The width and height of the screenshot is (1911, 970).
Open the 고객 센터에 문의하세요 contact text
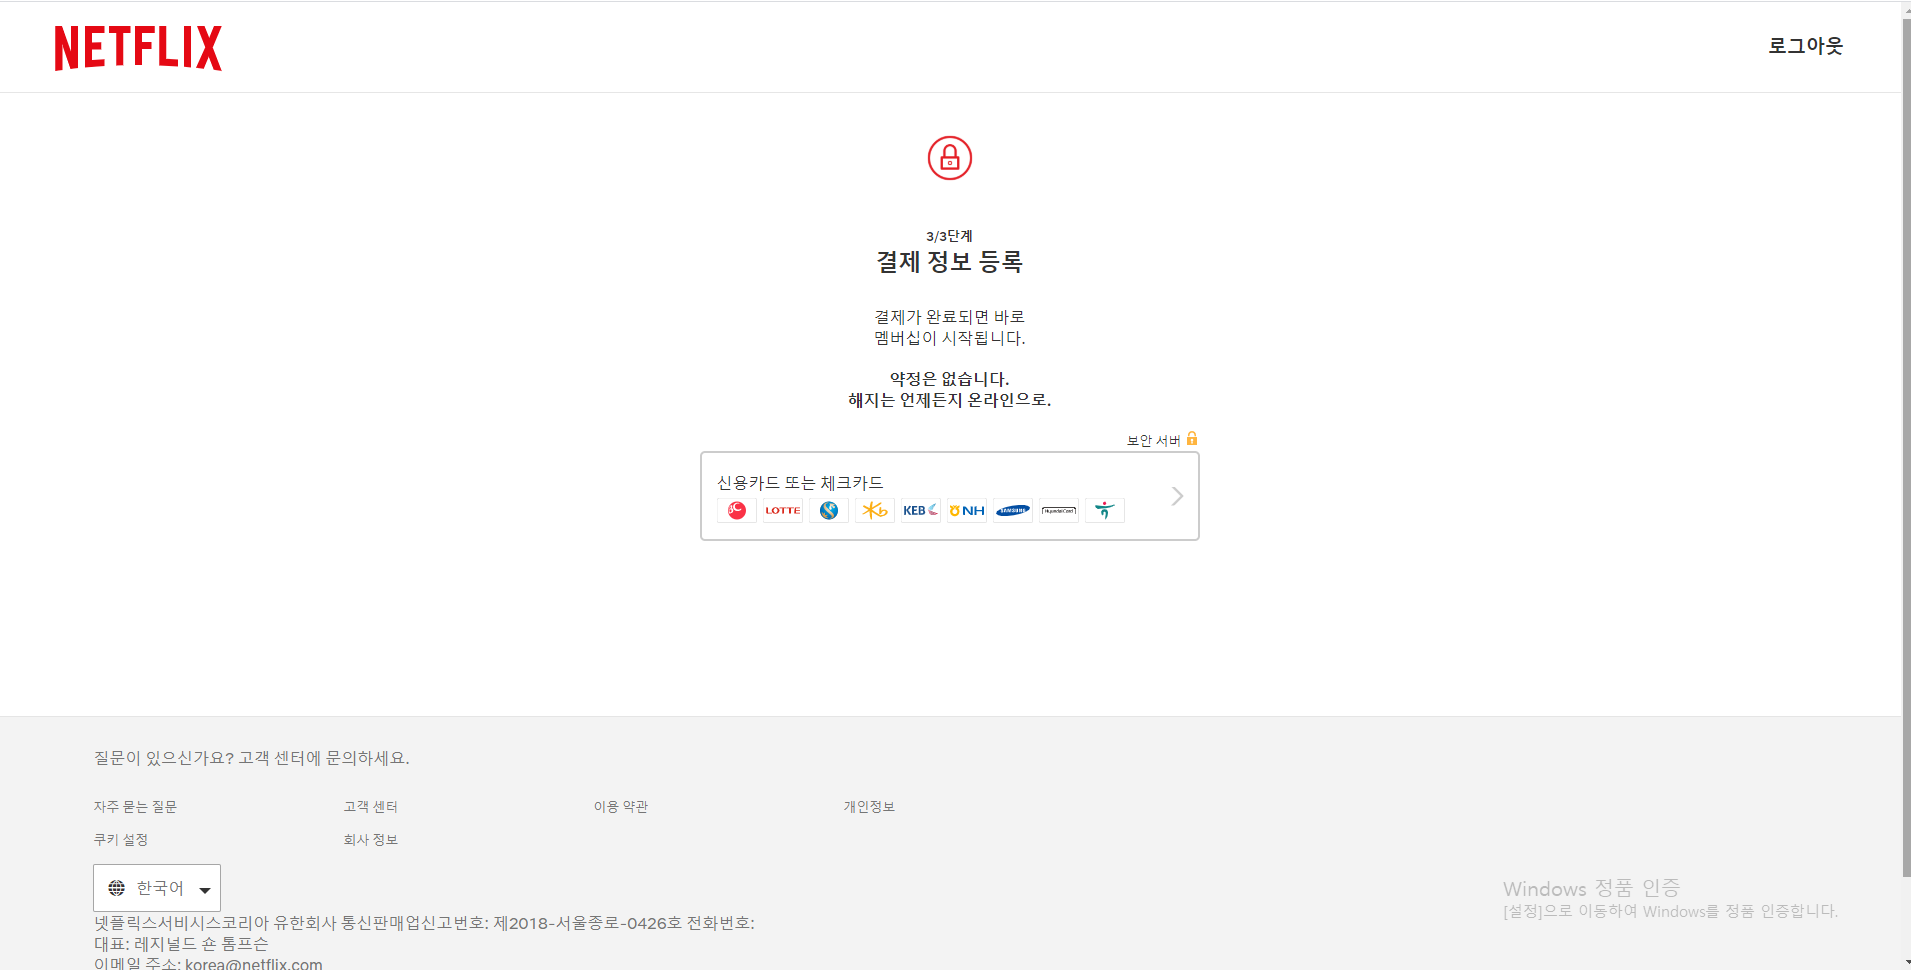[324, 758]
